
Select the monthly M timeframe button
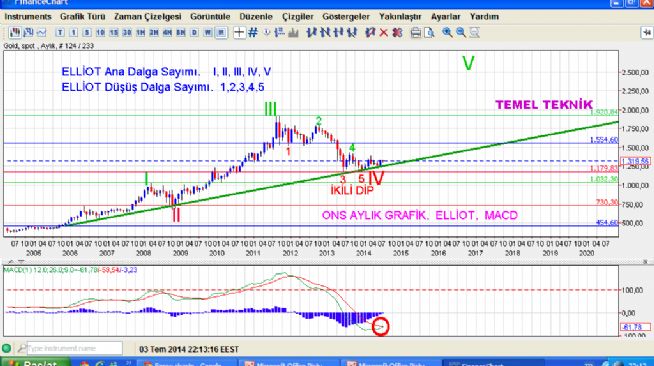(221, 33)
